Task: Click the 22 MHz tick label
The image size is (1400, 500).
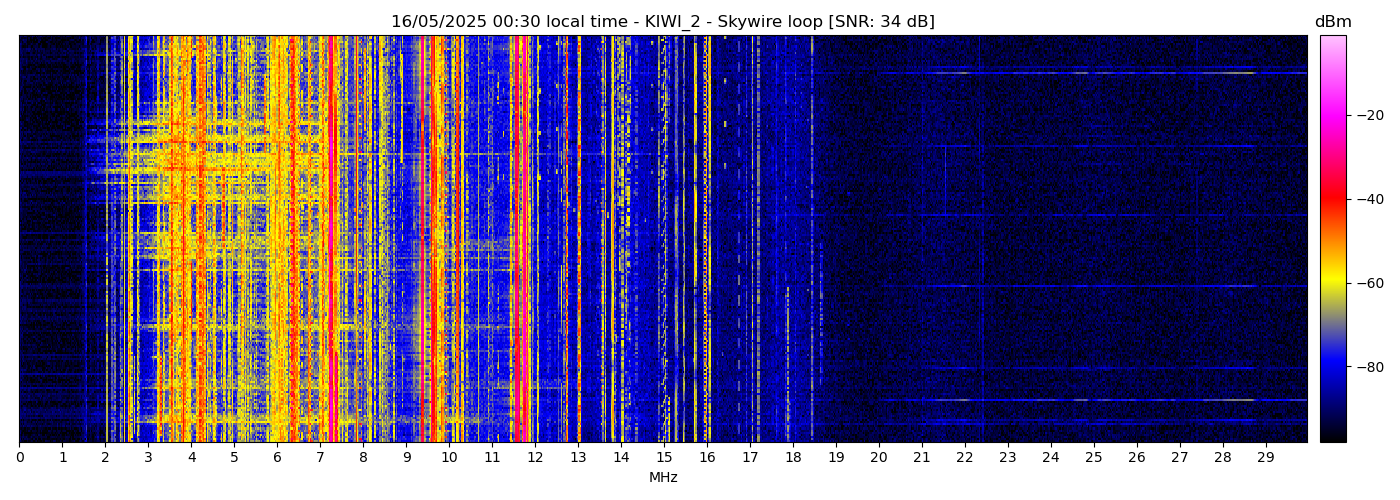Action: point(964,457)
